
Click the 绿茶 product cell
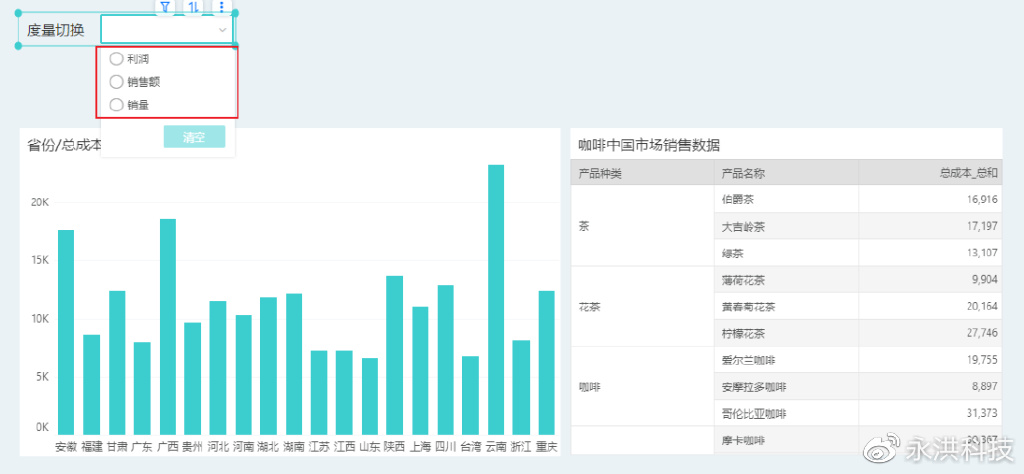click(786, 253)
